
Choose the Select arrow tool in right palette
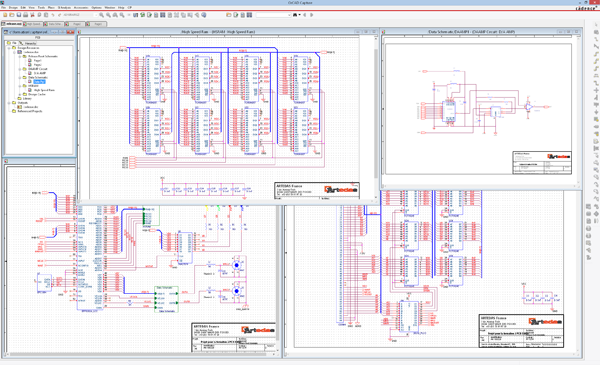(x=596, y=25)
